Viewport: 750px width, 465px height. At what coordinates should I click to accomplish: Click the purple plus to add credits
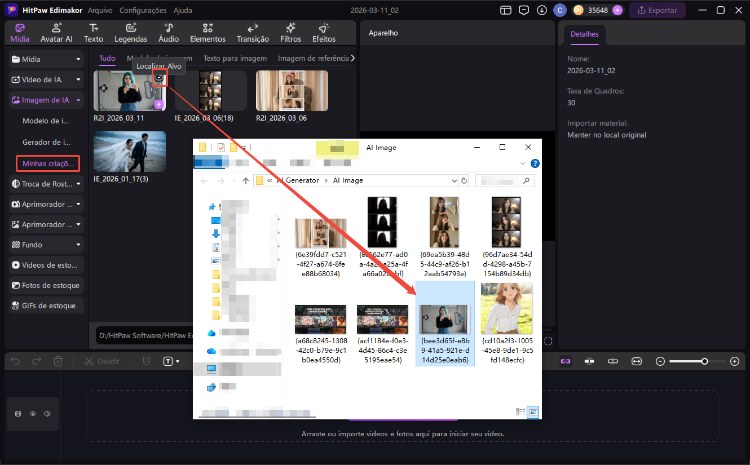click(x=618, y=10)
